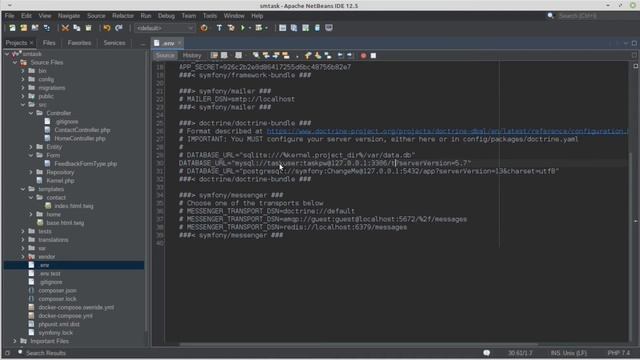Click the Shift Line Left icon in editor toolbar
The image size is (640, 360).
340,56
